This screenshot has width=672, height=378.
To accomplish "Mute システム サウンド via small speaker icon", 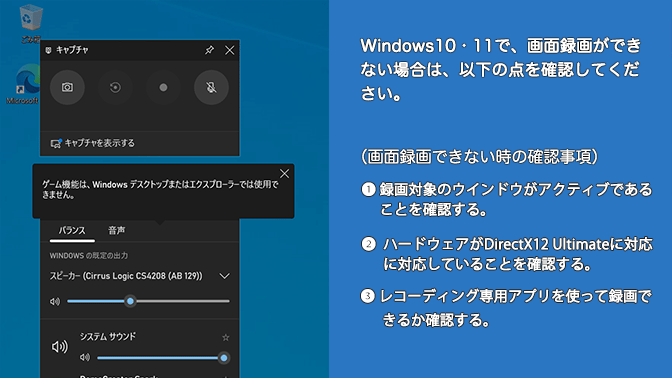I will pos(85,357).
